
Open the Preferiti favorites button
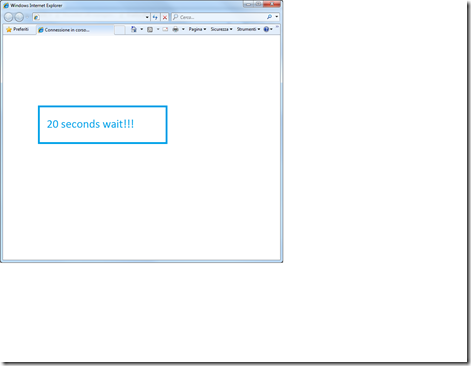pos(18,29)
